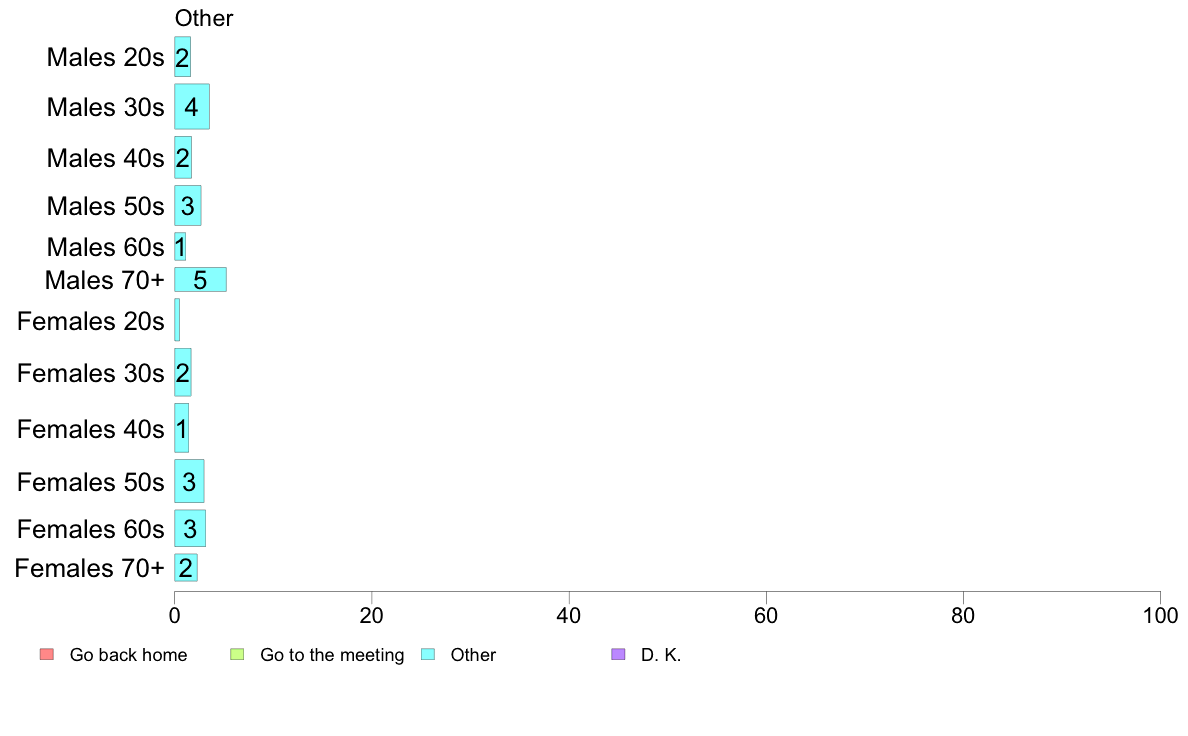Select the Males 70+ bar labeled 5
Viewport: 1188px width, 736px height.
tap(200, 280)
